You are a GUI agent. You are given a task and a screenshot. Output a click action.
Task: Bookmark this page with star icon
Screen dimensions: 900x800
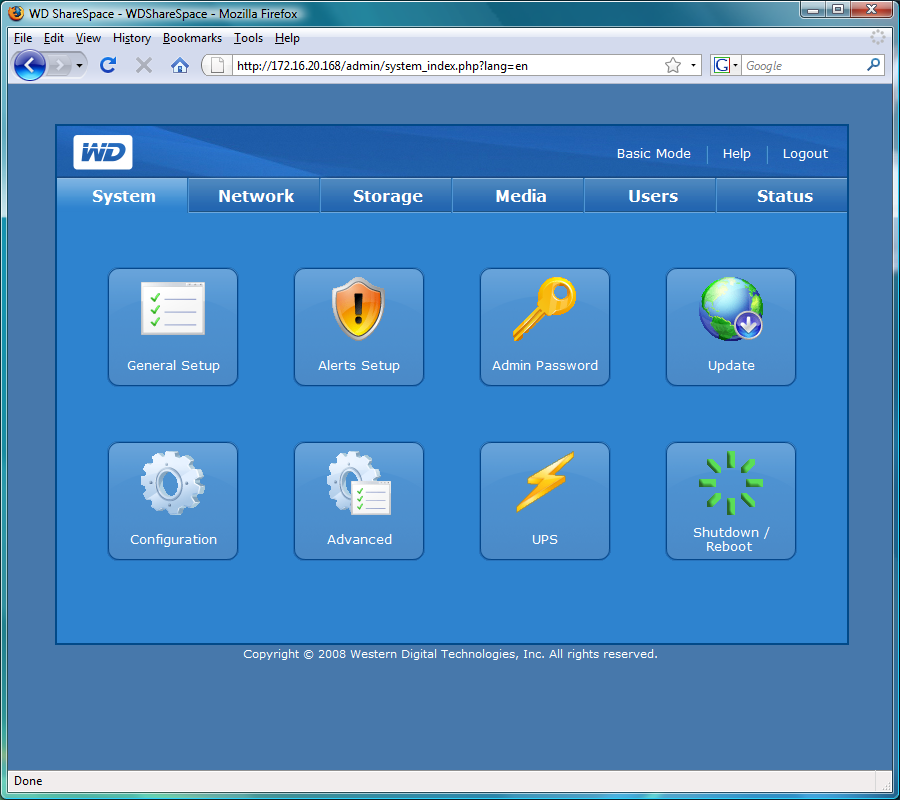673,65
